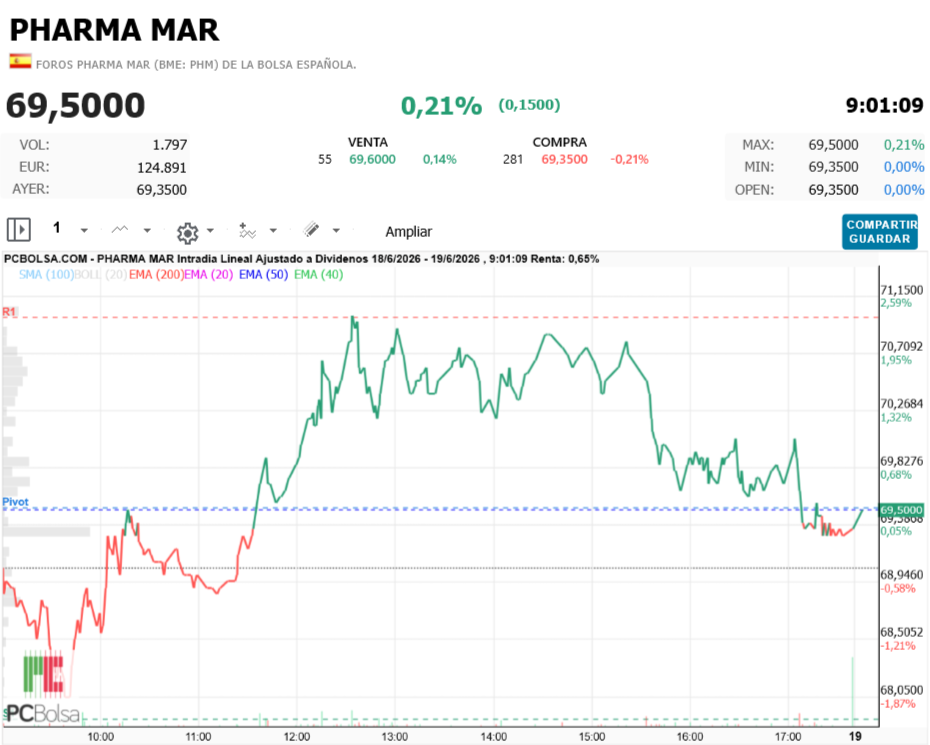This screenshot has height=745, width=930.
Task: Click the COMPRA price 69,3500
Action: [564, 160]
